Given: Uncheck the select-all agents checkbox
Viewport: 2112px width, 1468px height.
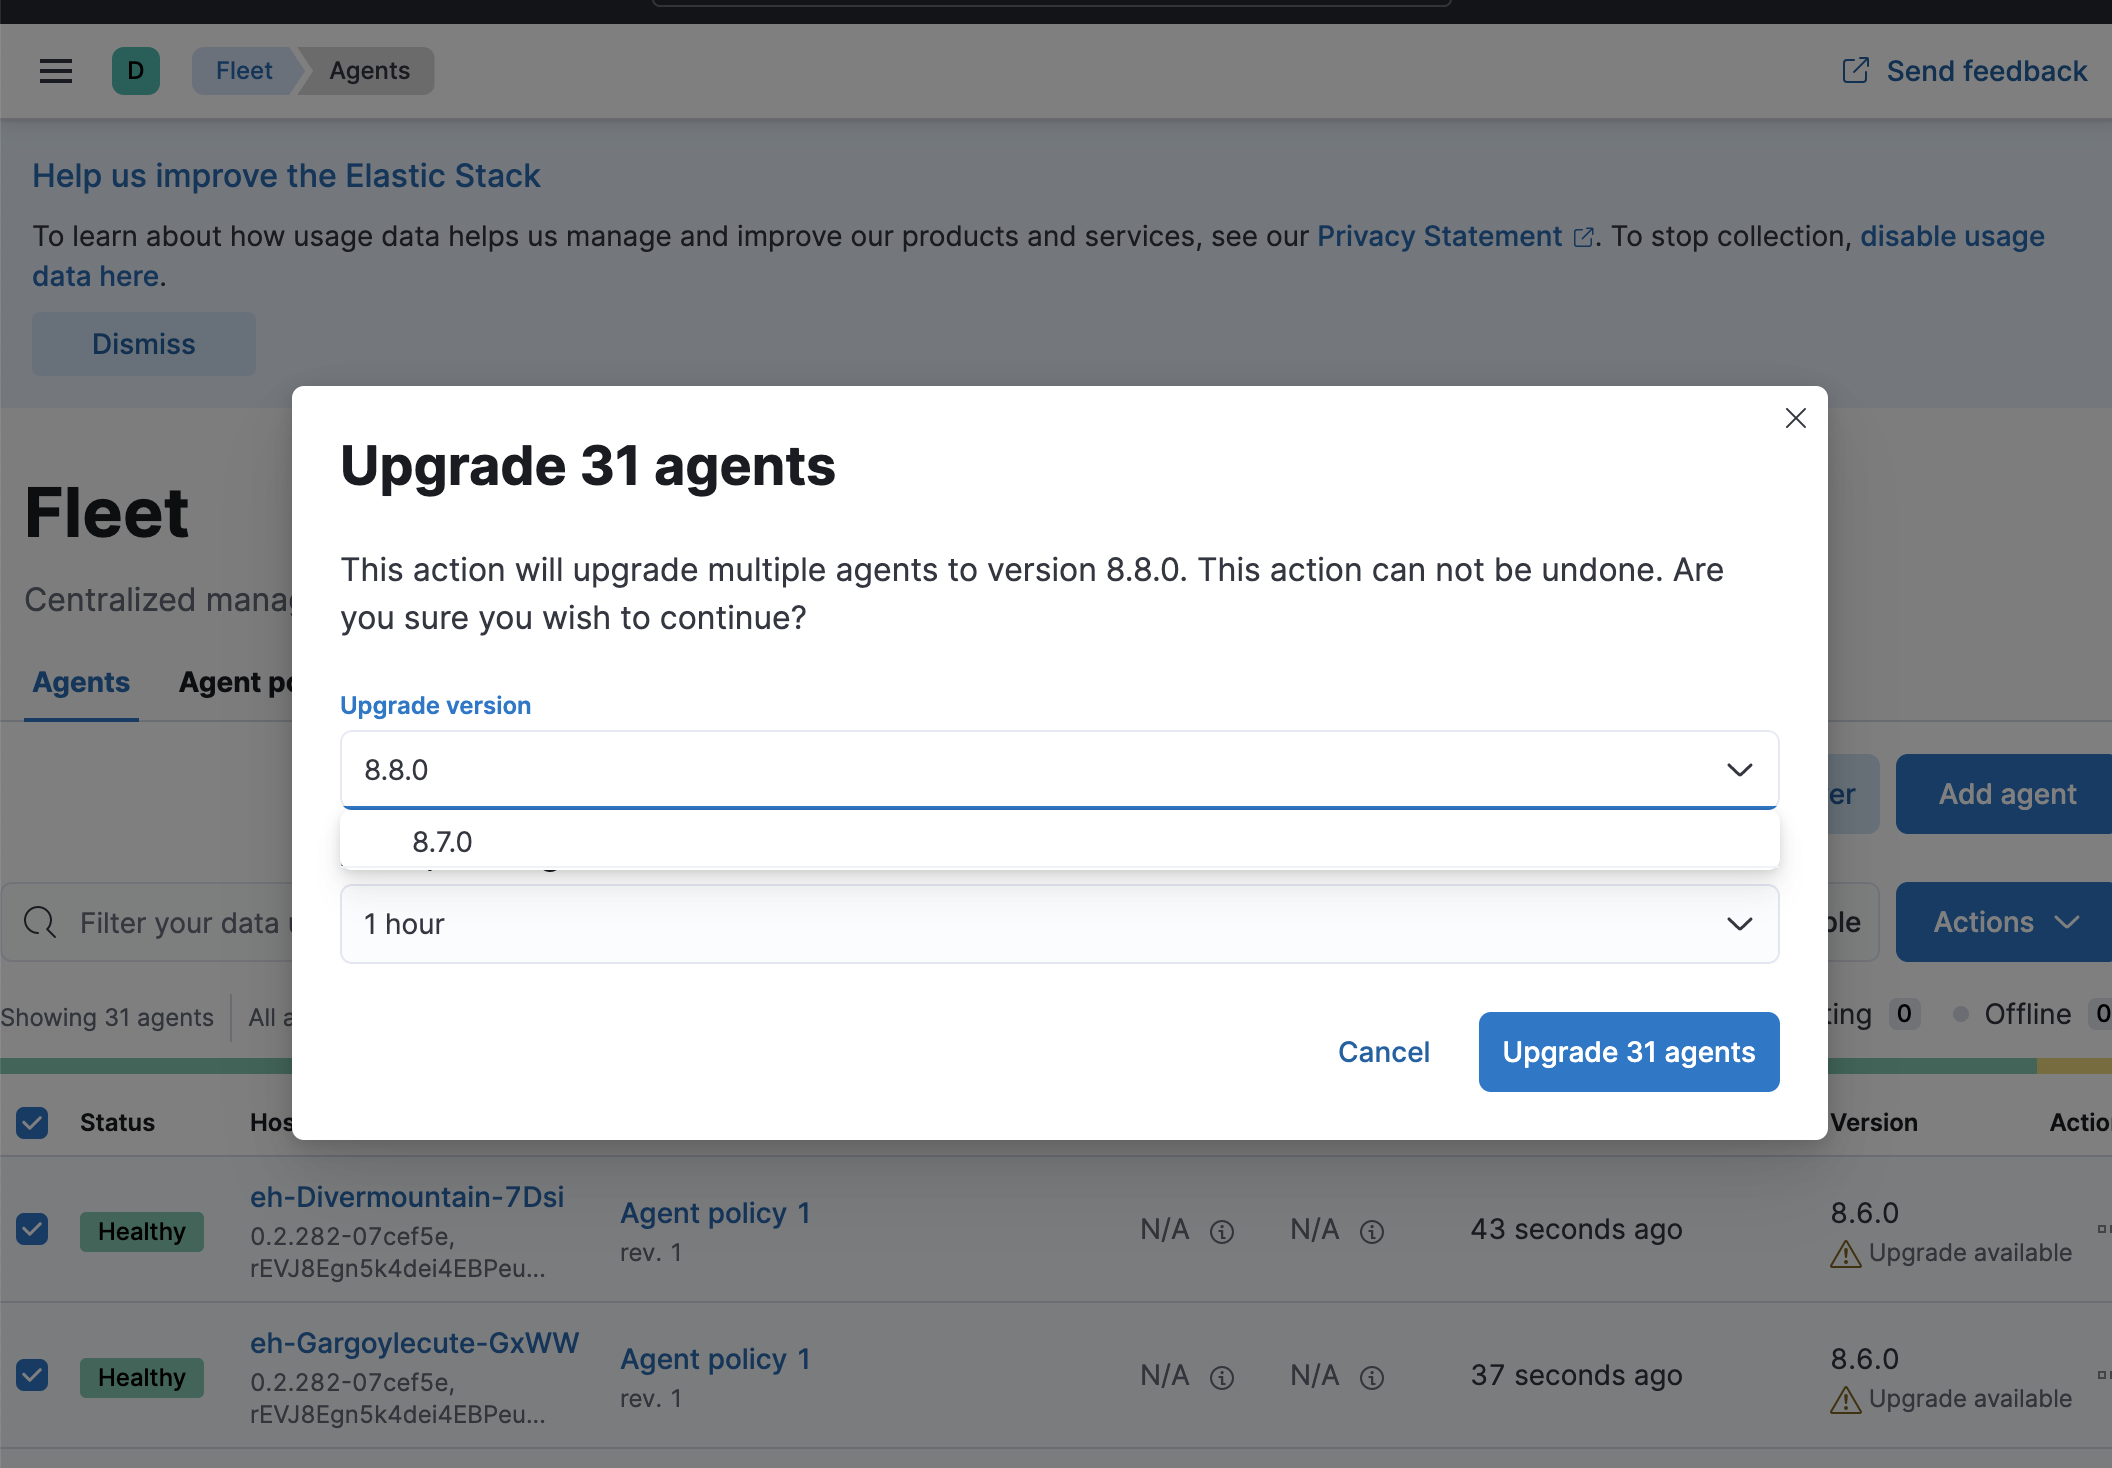Looking at the screenshot, I should pos(31,1123).
